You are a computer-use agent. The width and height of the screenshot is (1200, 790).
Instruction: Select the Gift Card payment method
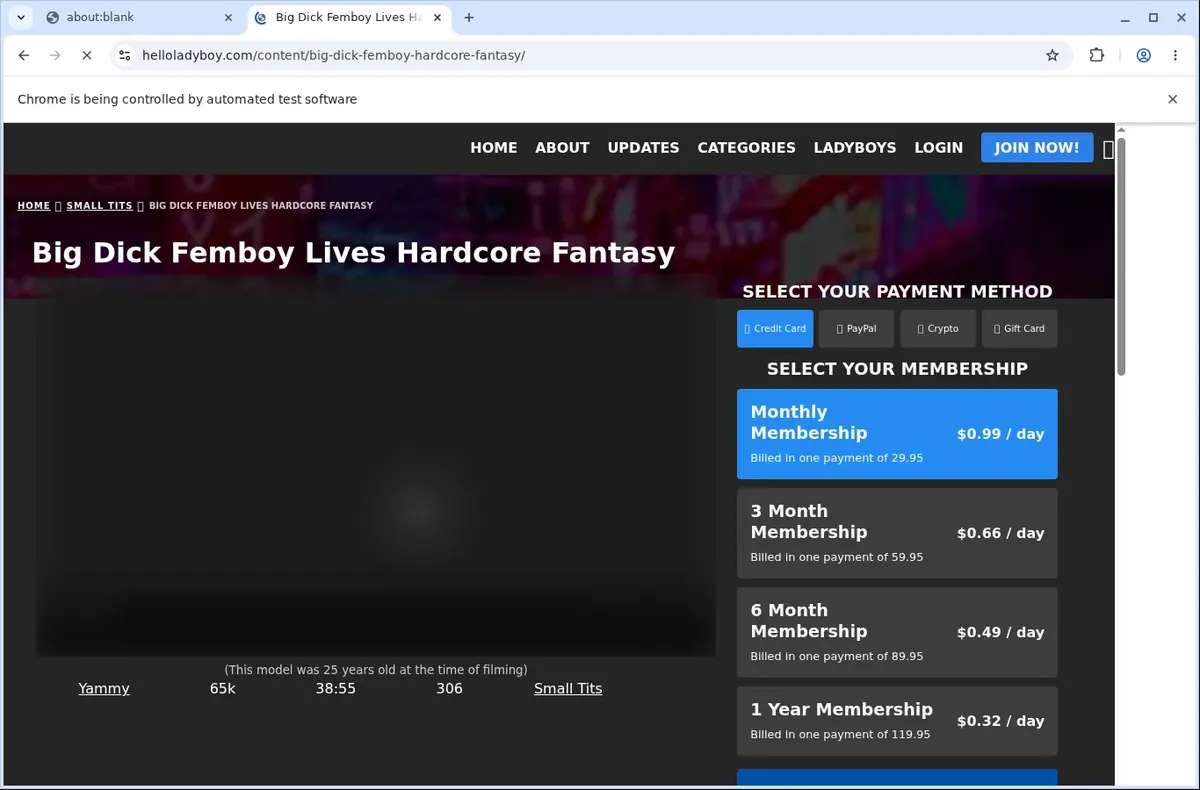[x=1020, y=329]
